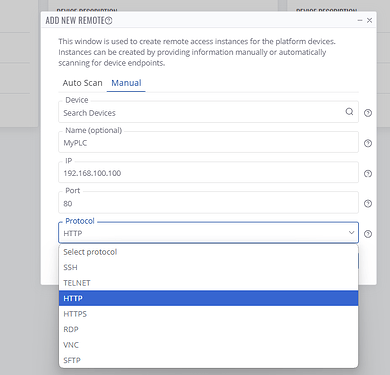Click the help icon beside the IP field
This screenshot has height=375, width=390.
pyautogui.click(x=368, y=174)
